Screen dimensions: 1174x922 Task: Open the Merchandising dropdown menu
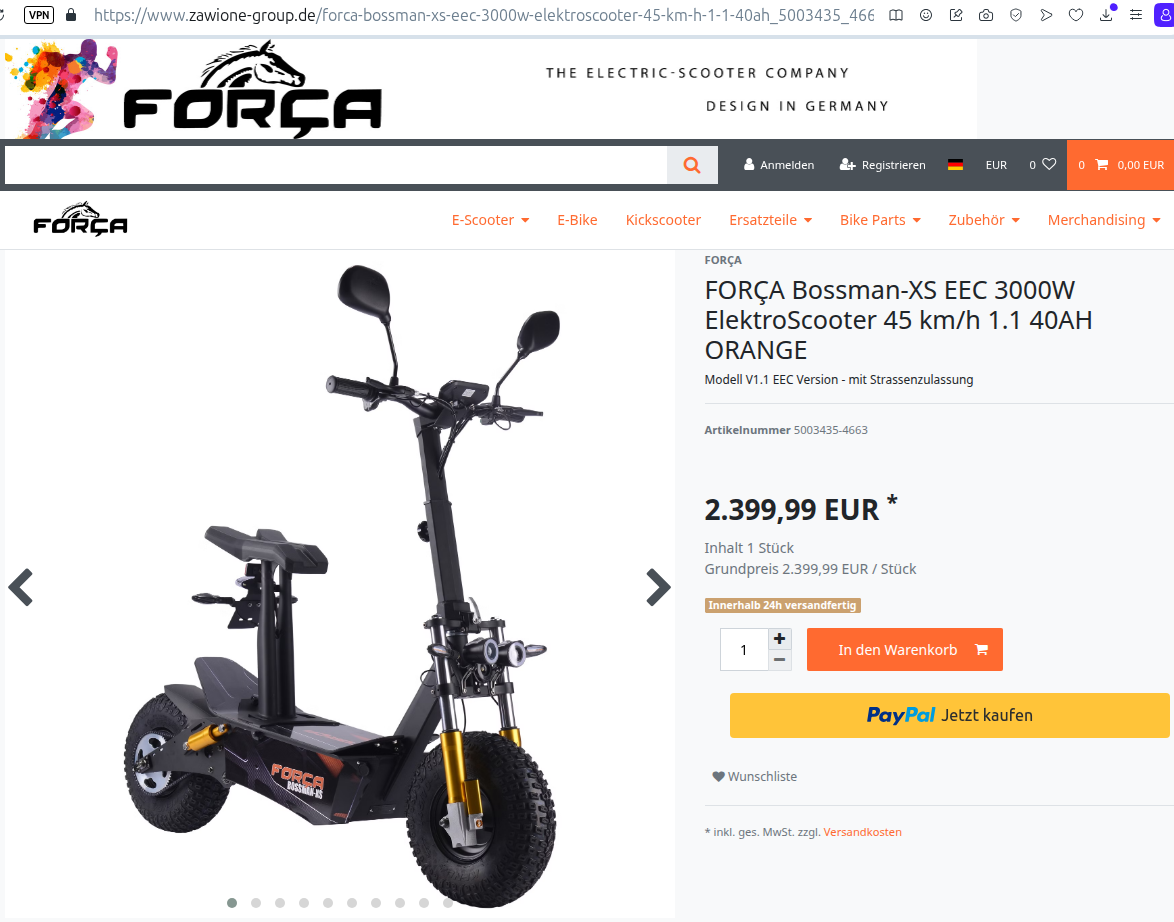(x=1104, y=220)
